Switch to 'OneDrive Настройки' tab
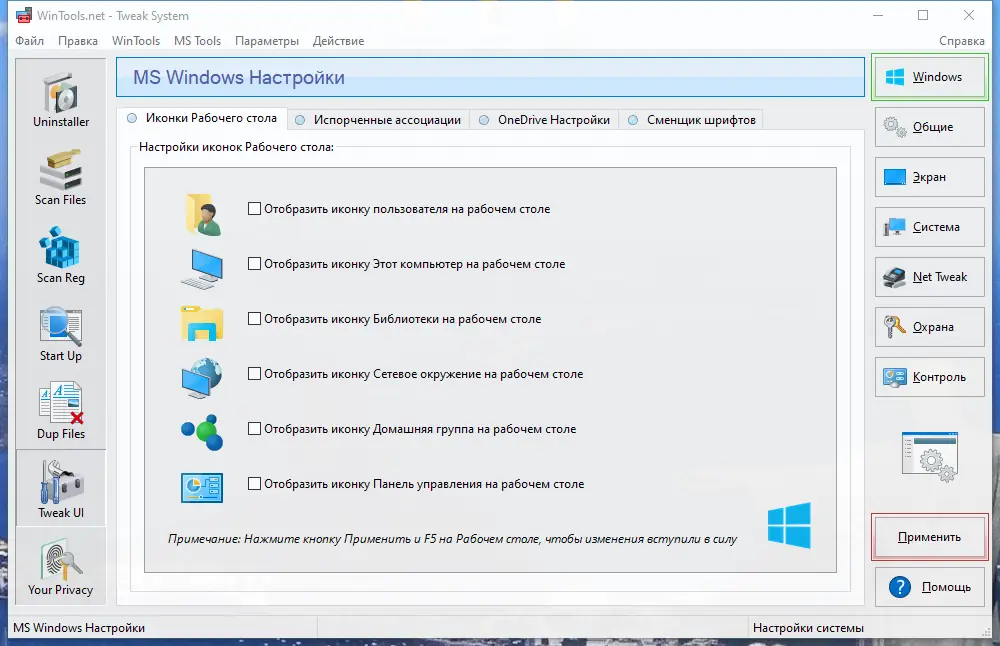The image size is (1000, 646). pyautogui.click(x=545, y=120)
